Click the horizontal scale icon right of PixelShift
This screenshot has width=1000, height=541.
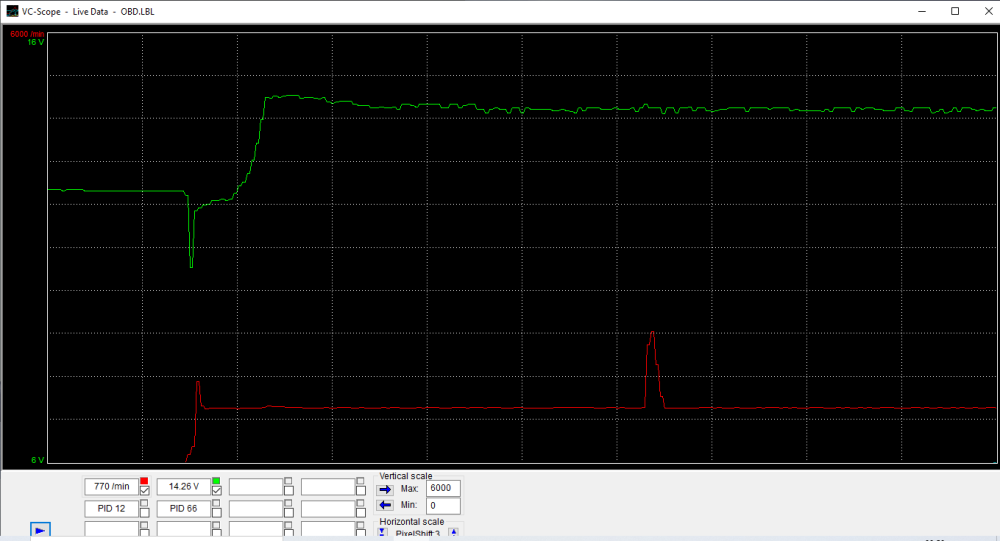click(453, 532)
